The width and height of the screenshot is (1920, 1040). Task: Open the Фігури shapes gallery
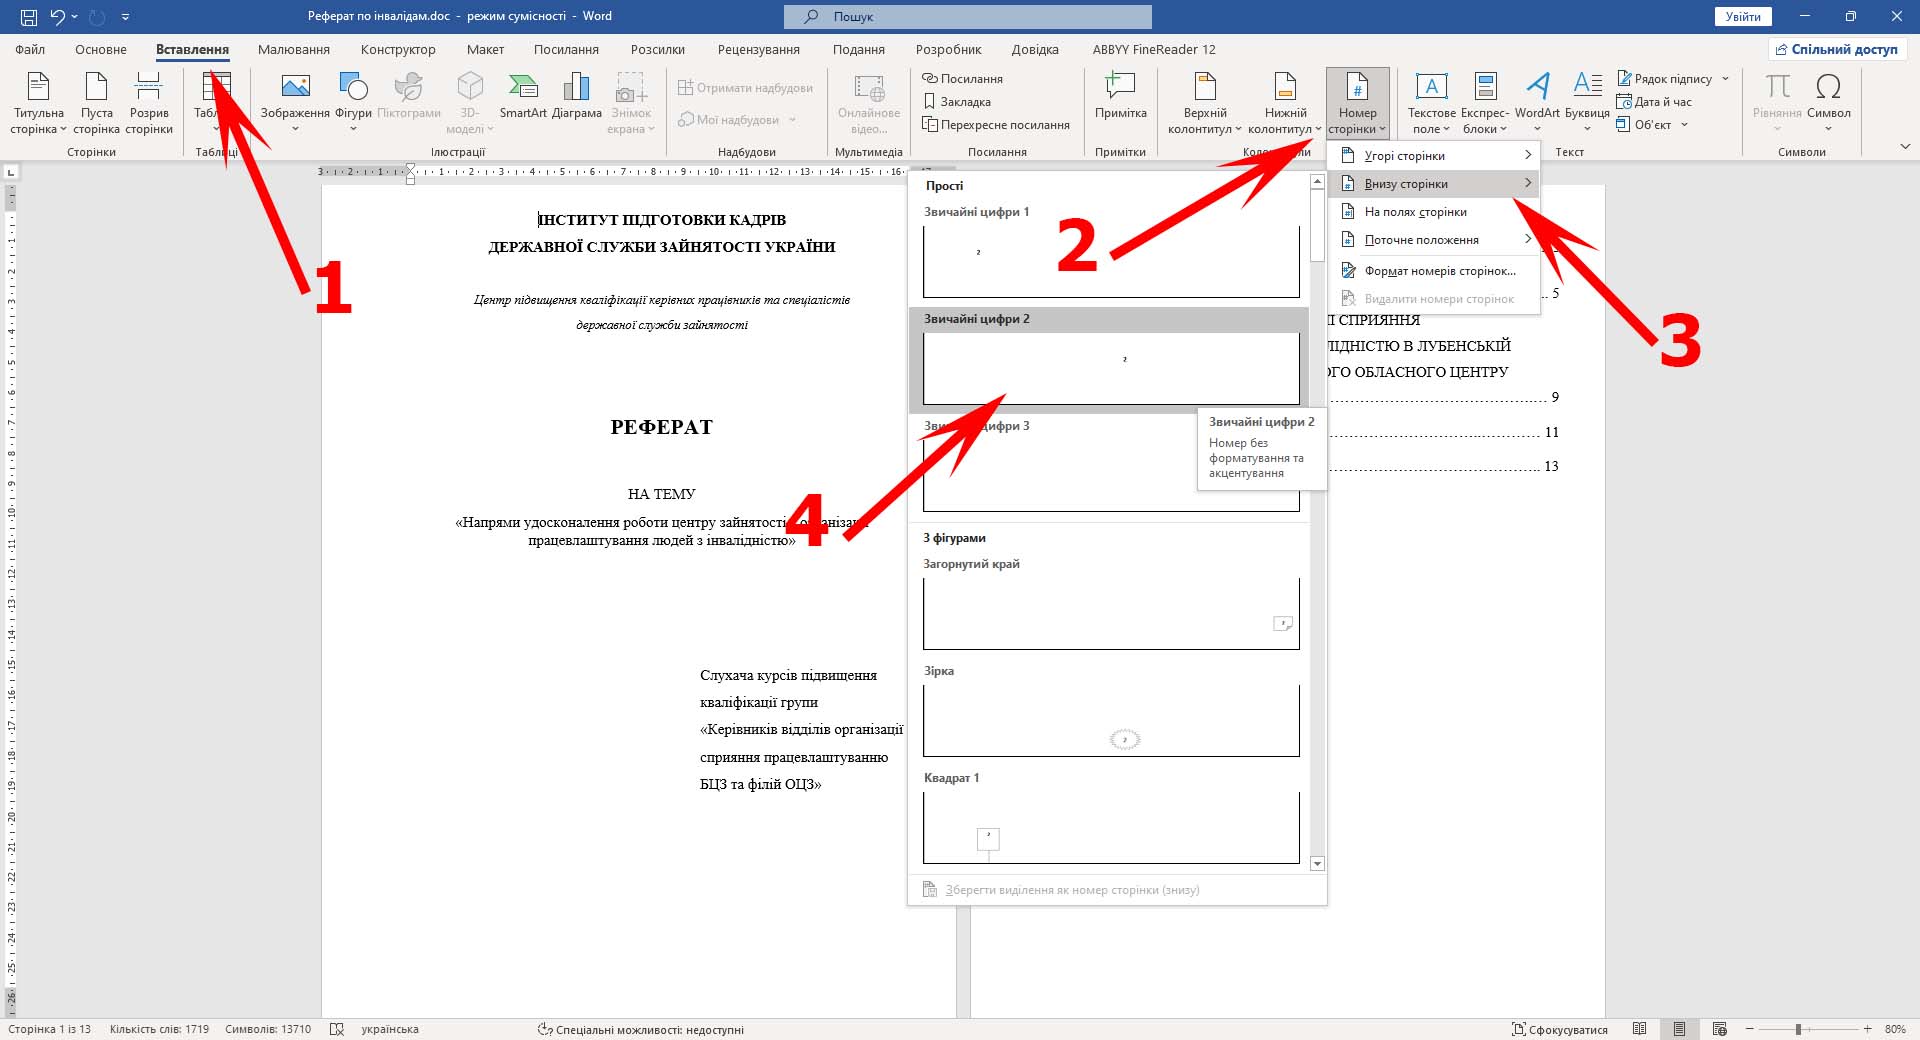click(353, 103)
